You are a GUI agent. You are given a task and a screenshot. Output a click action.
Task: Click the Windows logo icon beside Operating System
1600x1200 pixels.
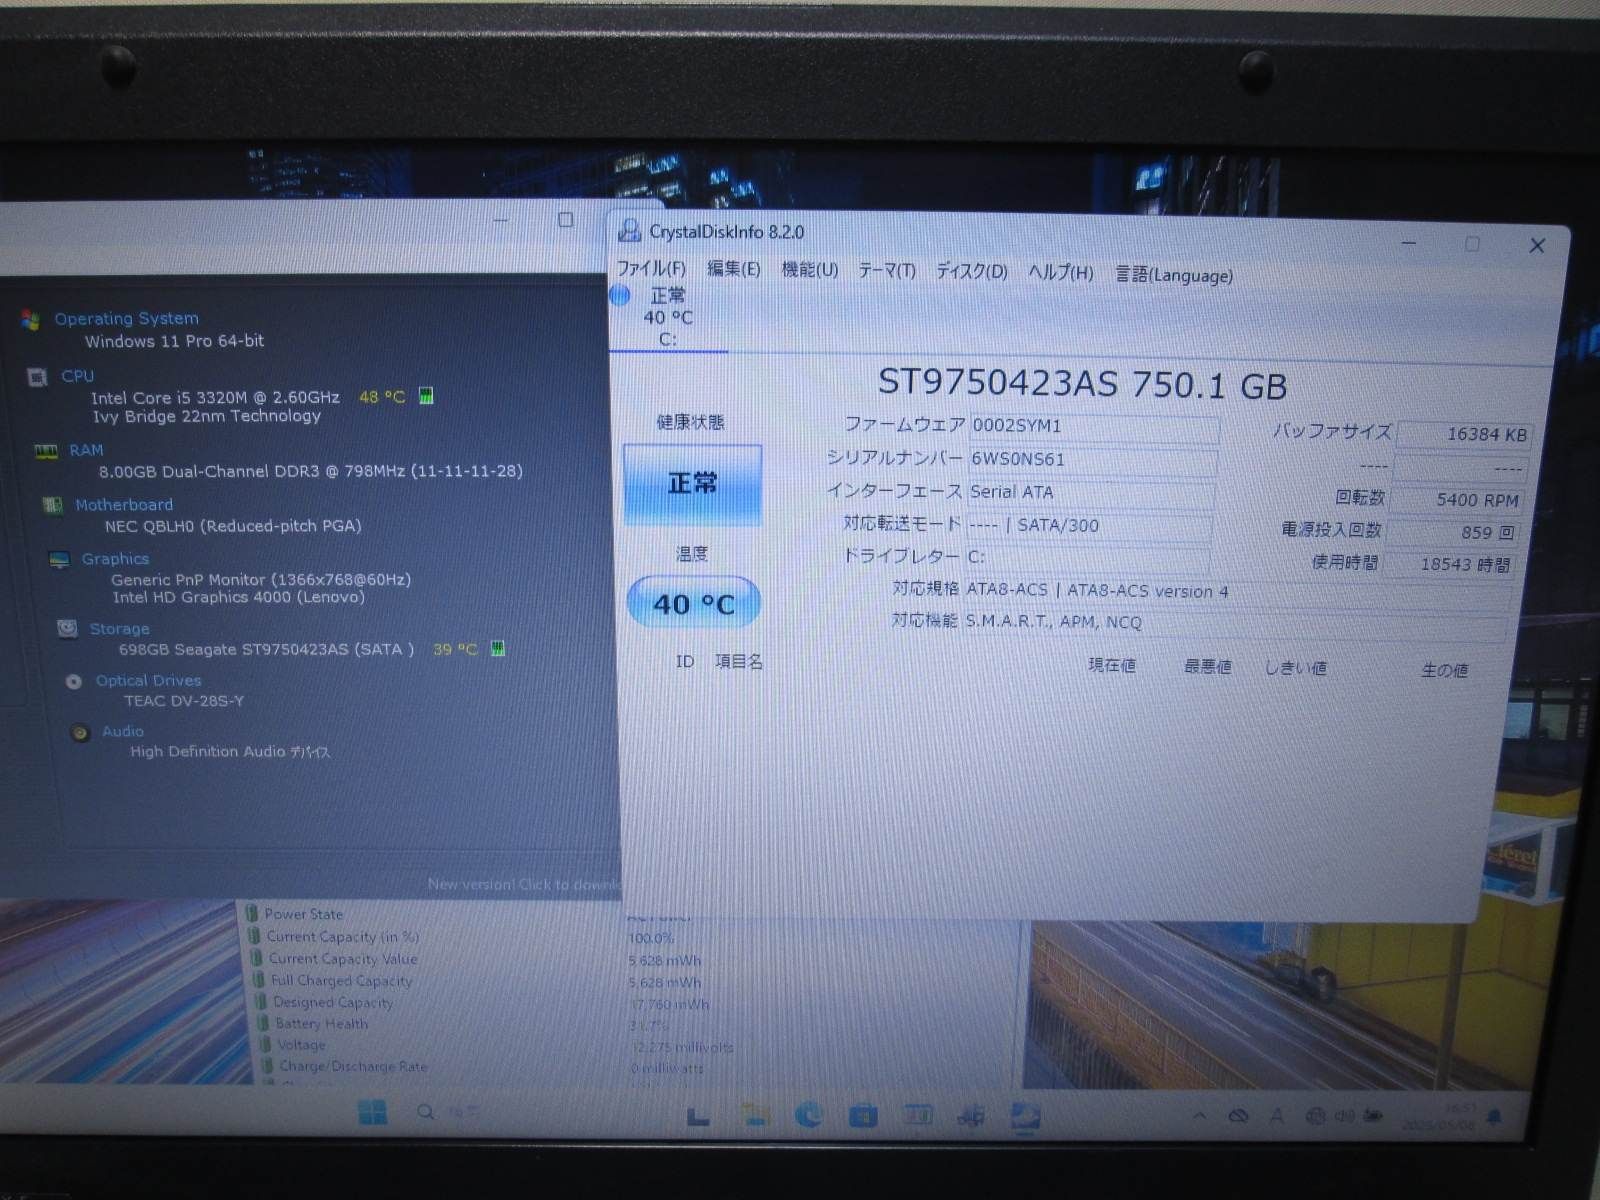click(x=30, y=320)
